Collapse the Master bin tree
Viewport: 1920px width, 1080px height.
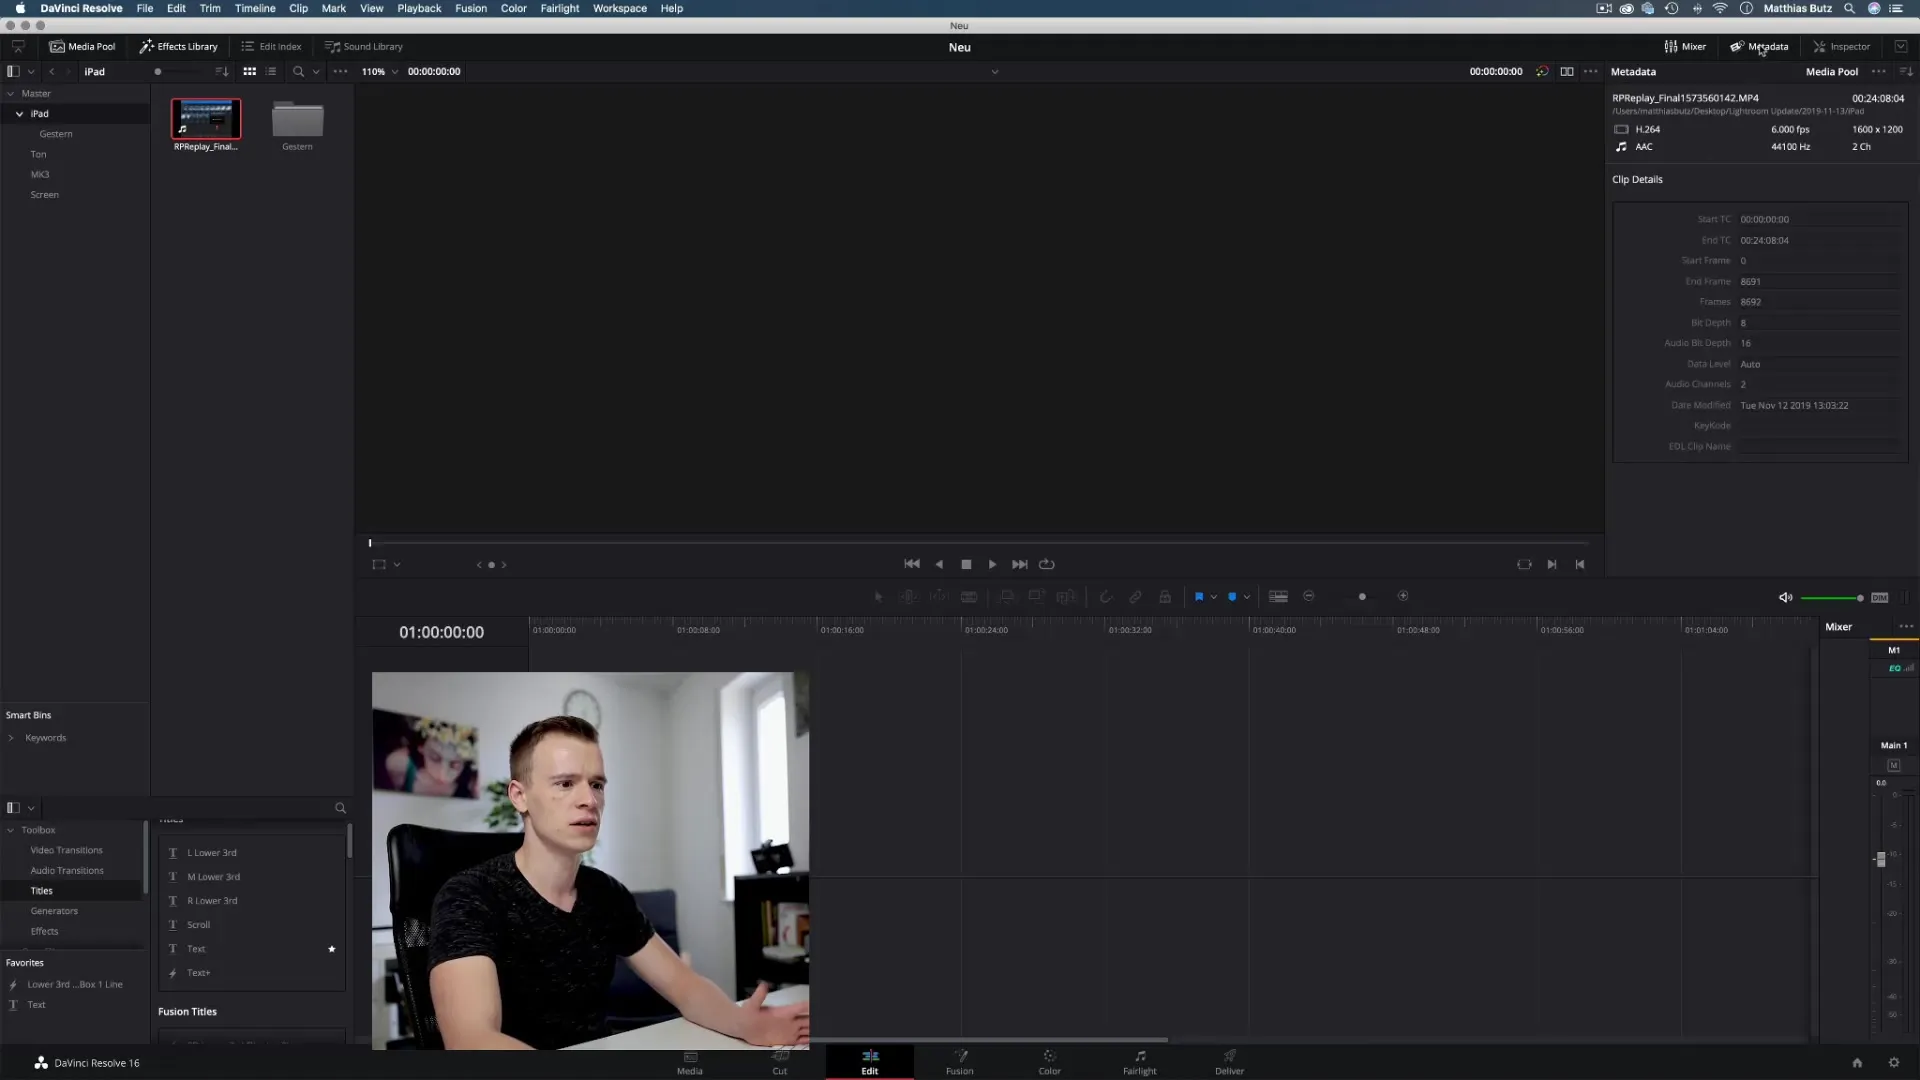point(10,93)
